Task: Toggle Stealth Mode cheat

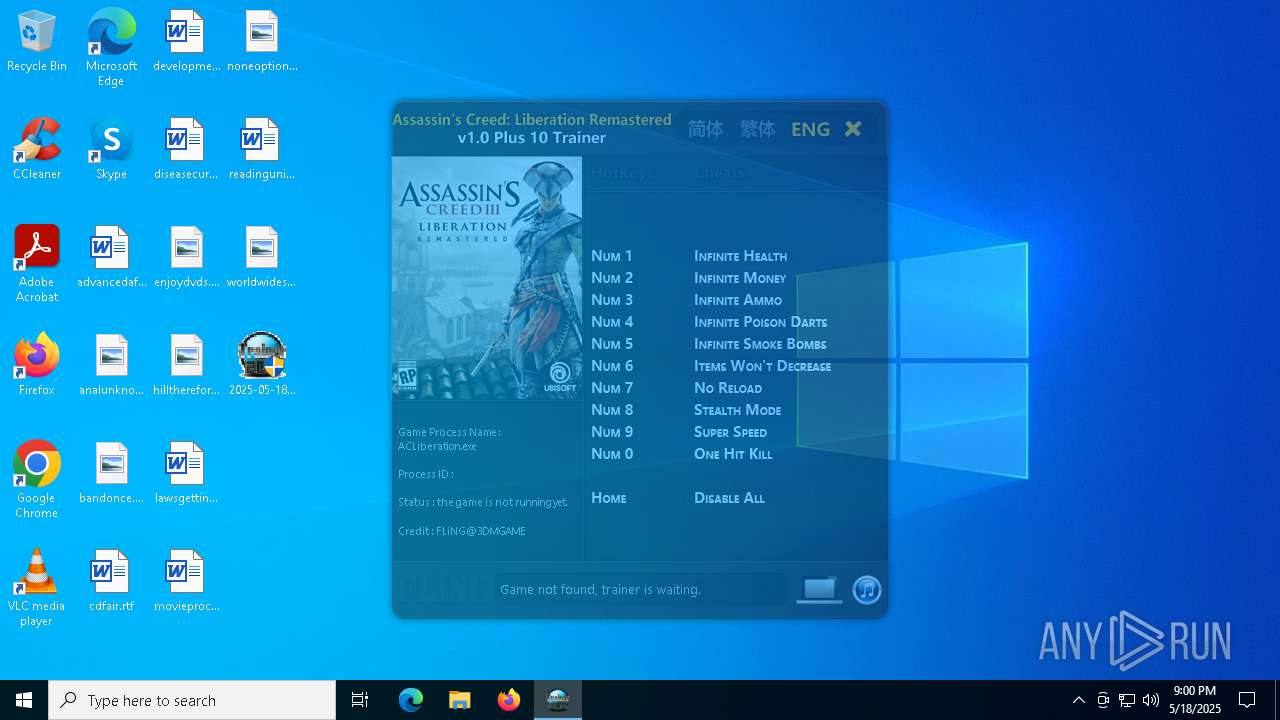Action: (x=737, y=410)
